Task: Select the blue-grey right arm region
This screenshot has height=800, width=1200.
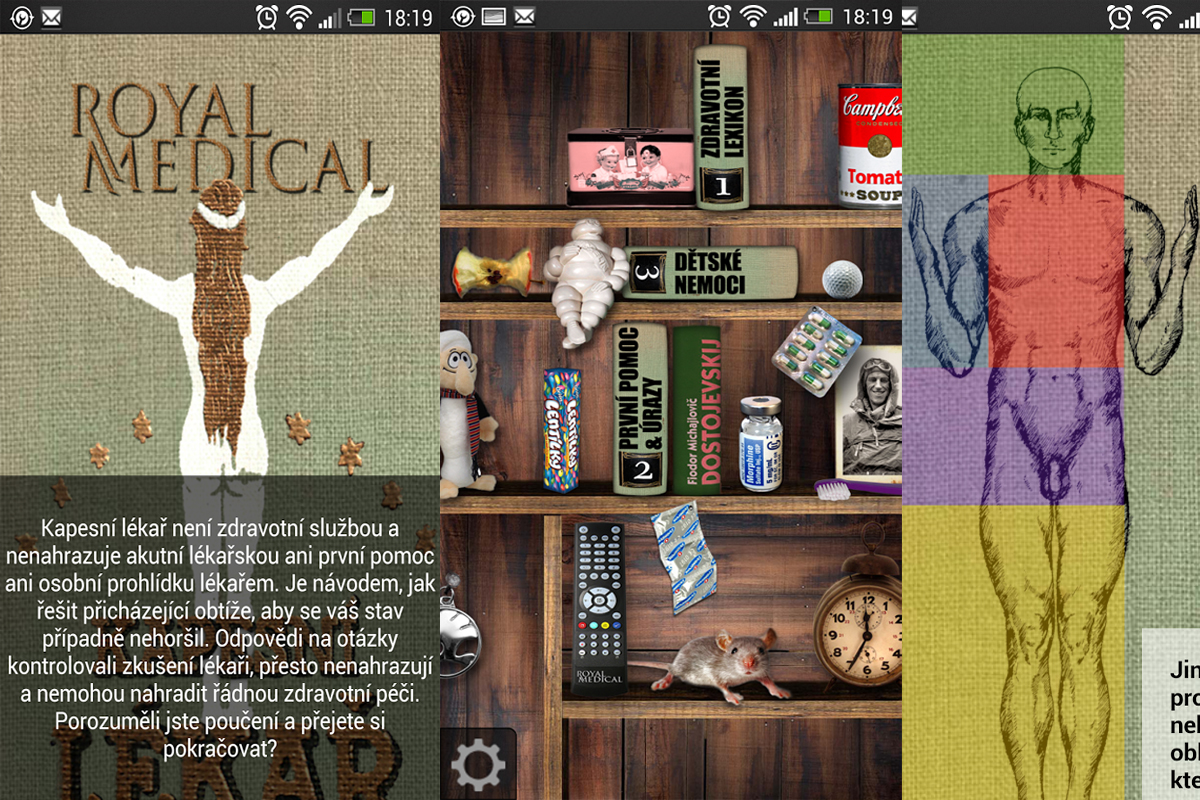Action: coord(945,271)
